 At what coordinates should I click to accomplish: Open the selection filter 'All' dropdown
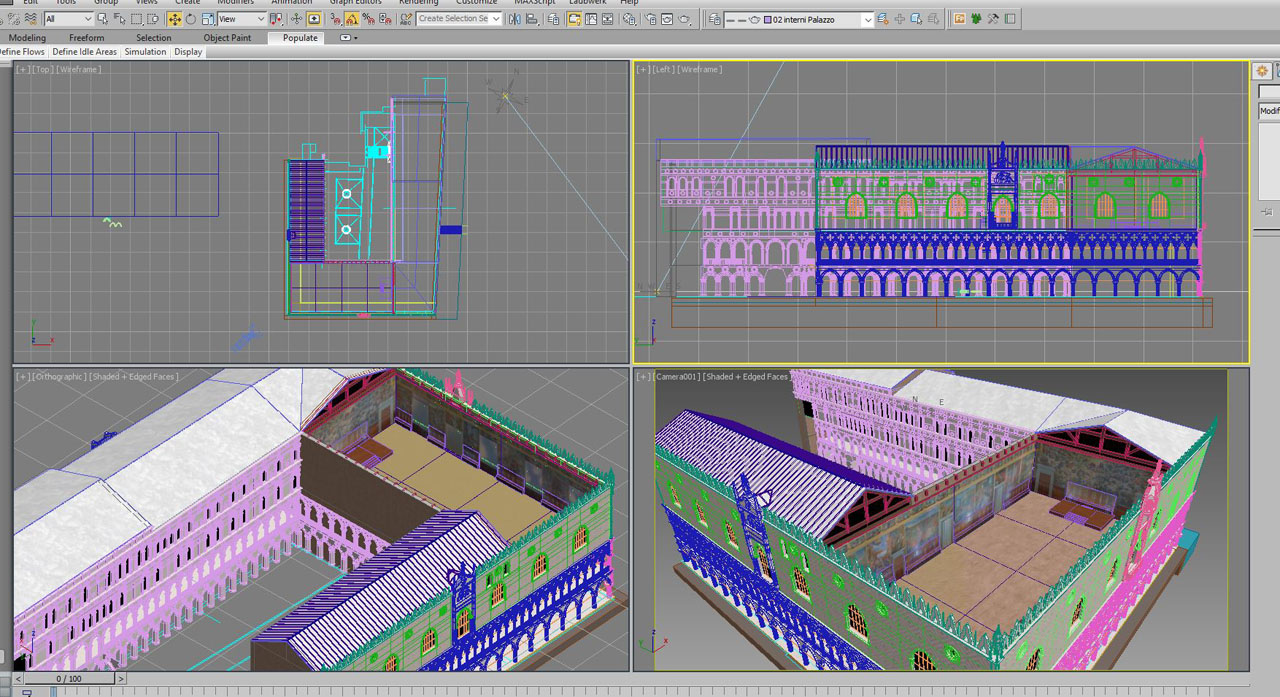point(68,19)
